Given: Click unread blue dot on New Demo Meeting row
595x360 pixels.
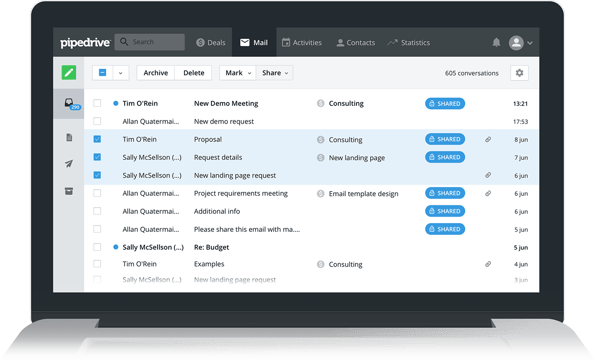Looking at the screenshot, I should click(116, 103).
